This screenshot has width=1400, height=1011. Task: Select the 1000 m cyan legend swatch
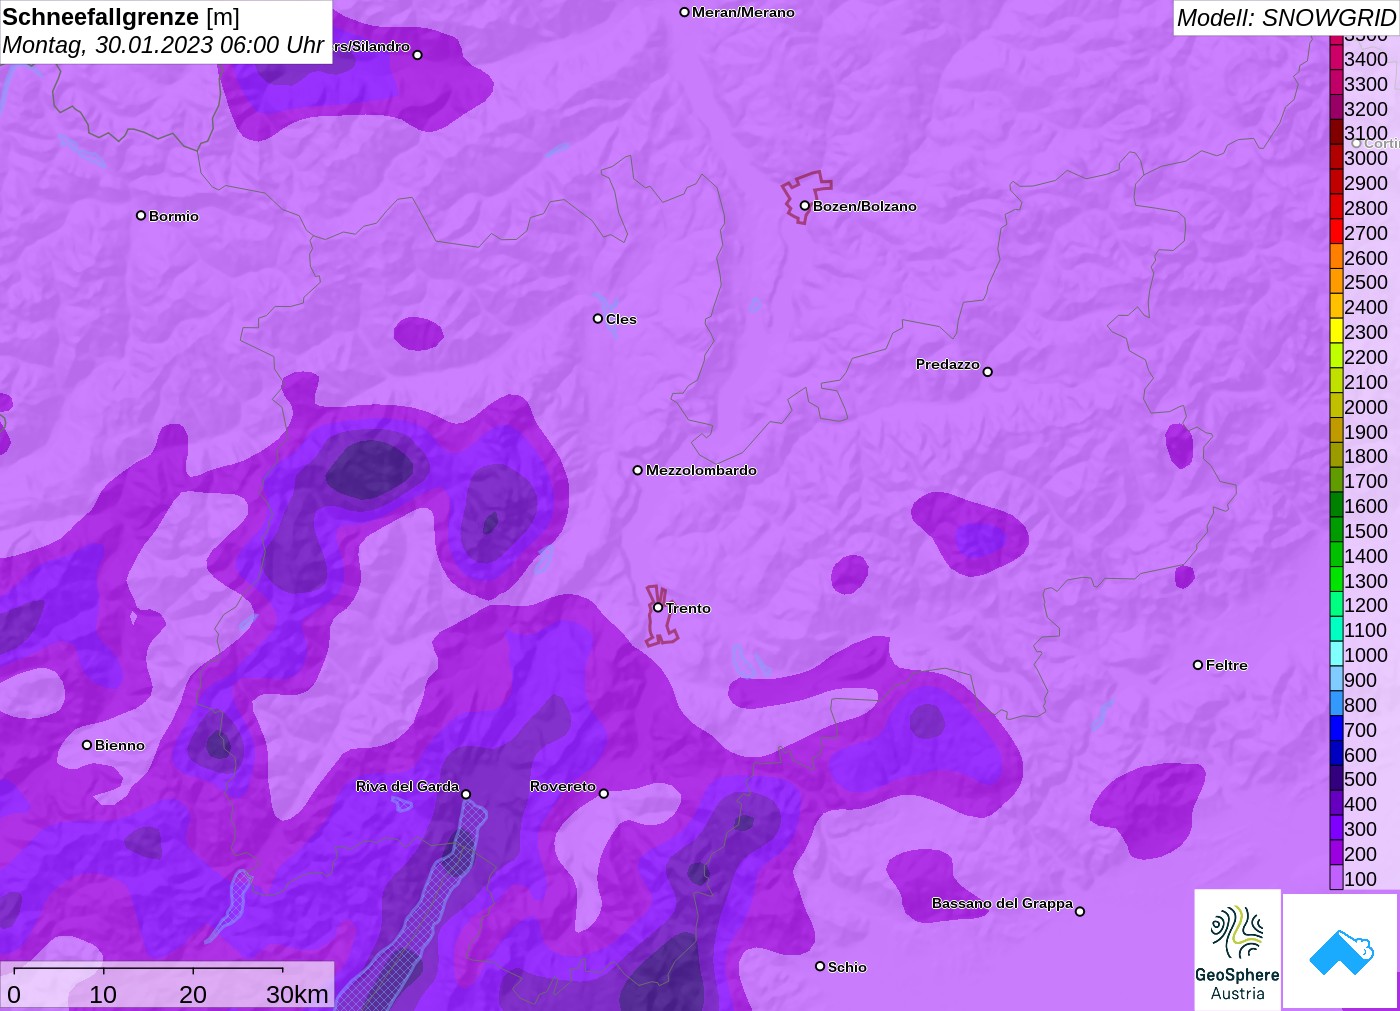point(1336,654)
